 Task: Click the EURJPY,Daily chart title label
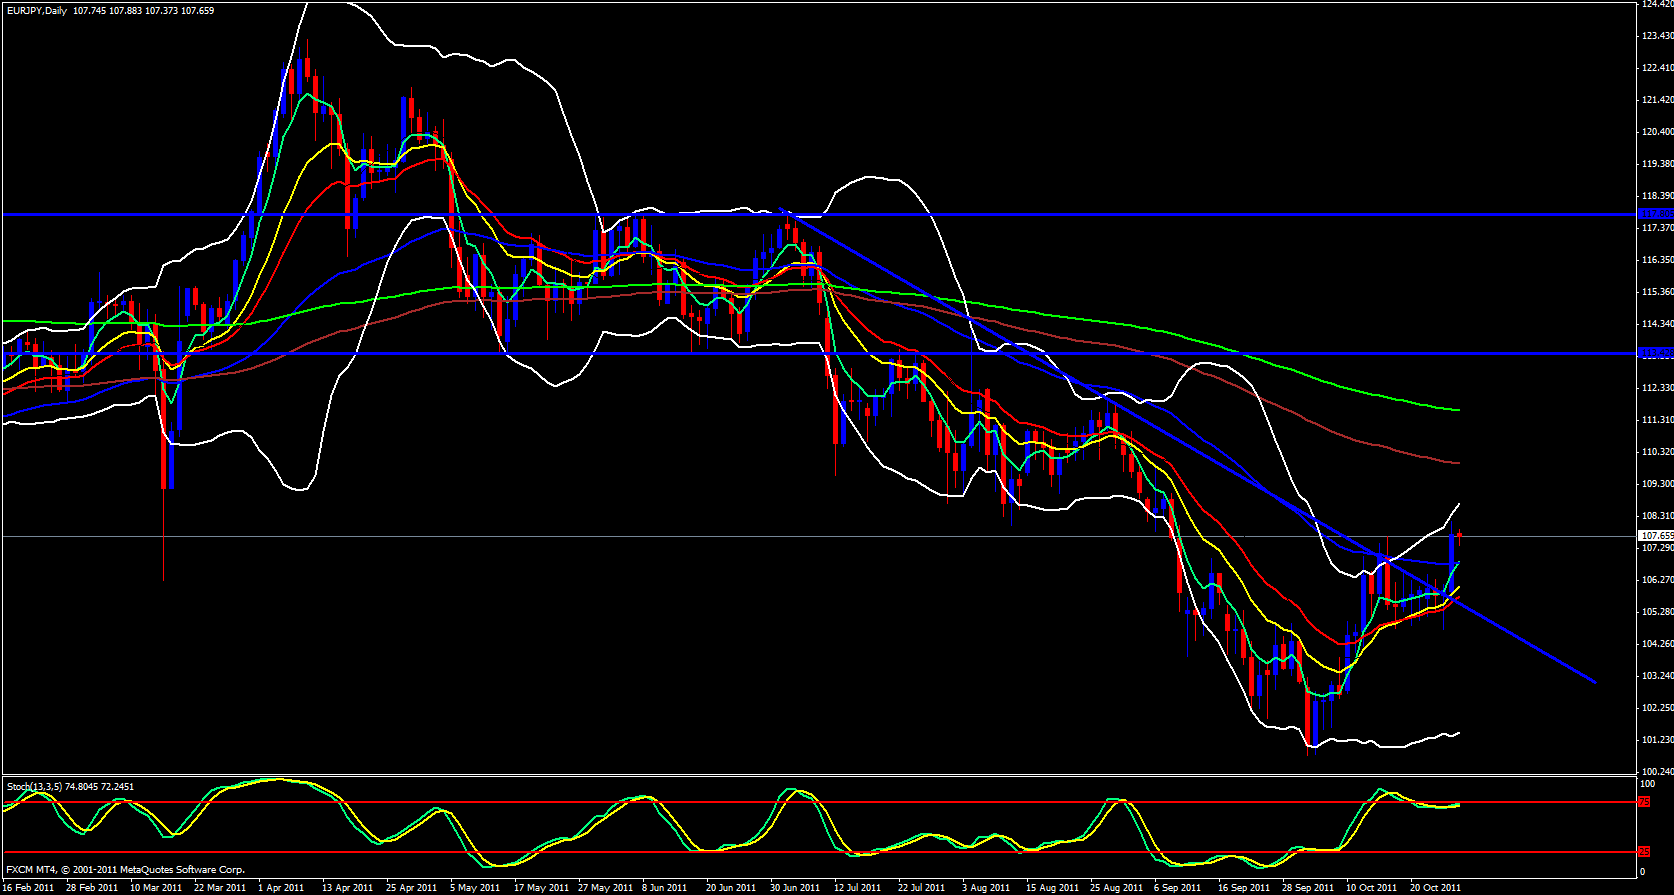(36, 10)
